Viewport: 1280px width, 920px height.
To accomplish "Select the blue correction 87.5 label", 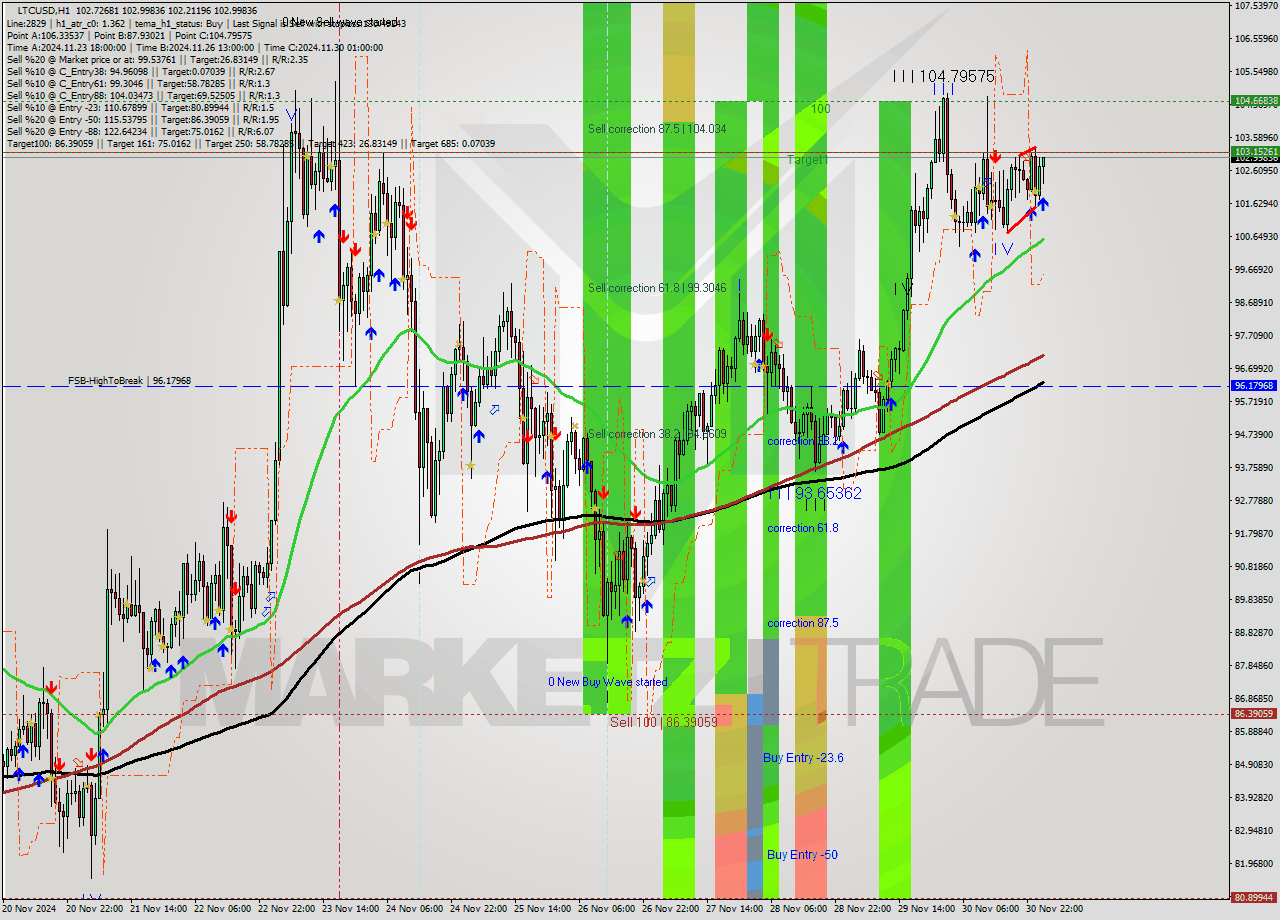I will (x=803, y=623).
